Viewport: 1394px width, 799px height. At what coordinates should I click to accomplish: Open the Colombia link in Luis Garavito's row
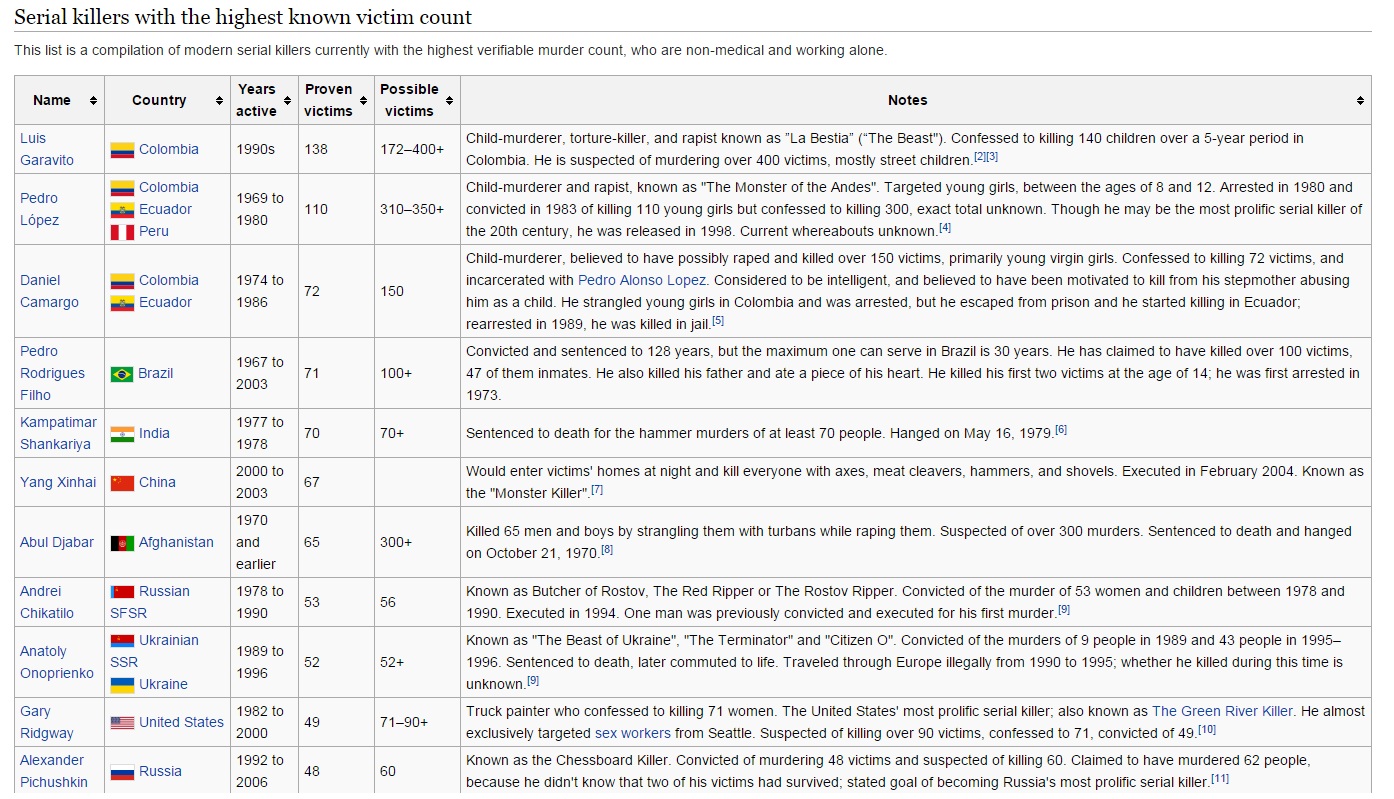click(x=169, y=149)
